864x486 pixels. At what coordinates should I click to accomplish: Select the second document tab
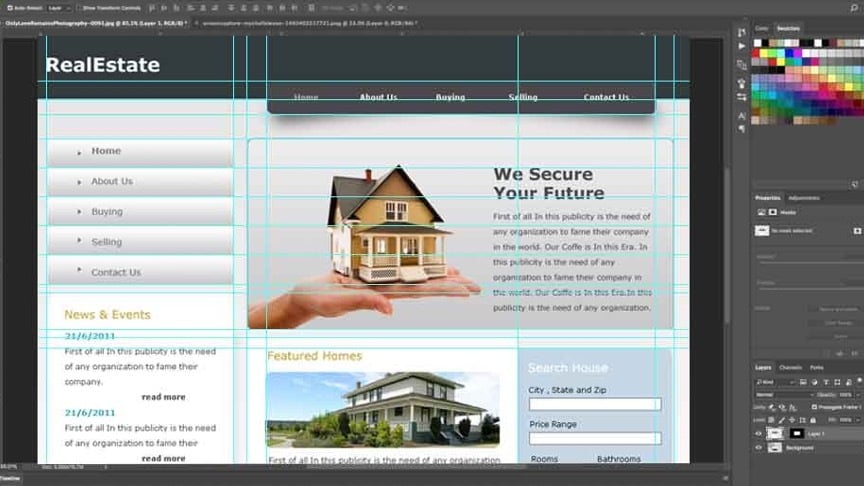[x=300, y=22]
